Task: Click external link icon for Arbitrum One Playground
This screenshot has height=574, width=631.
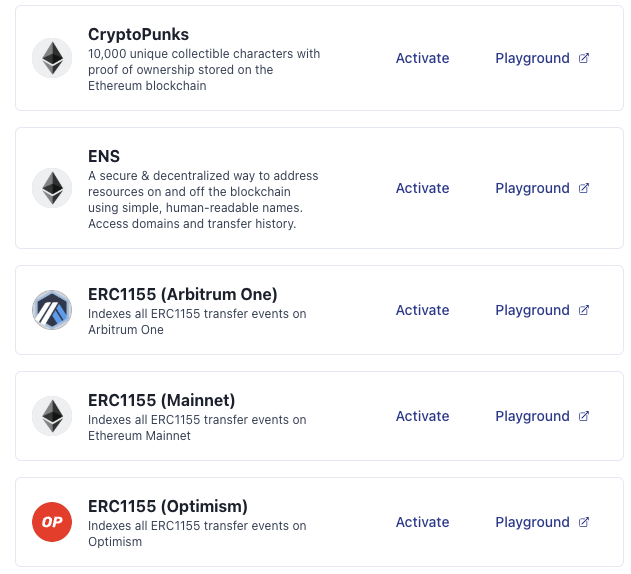Action: tap(584, 310)
